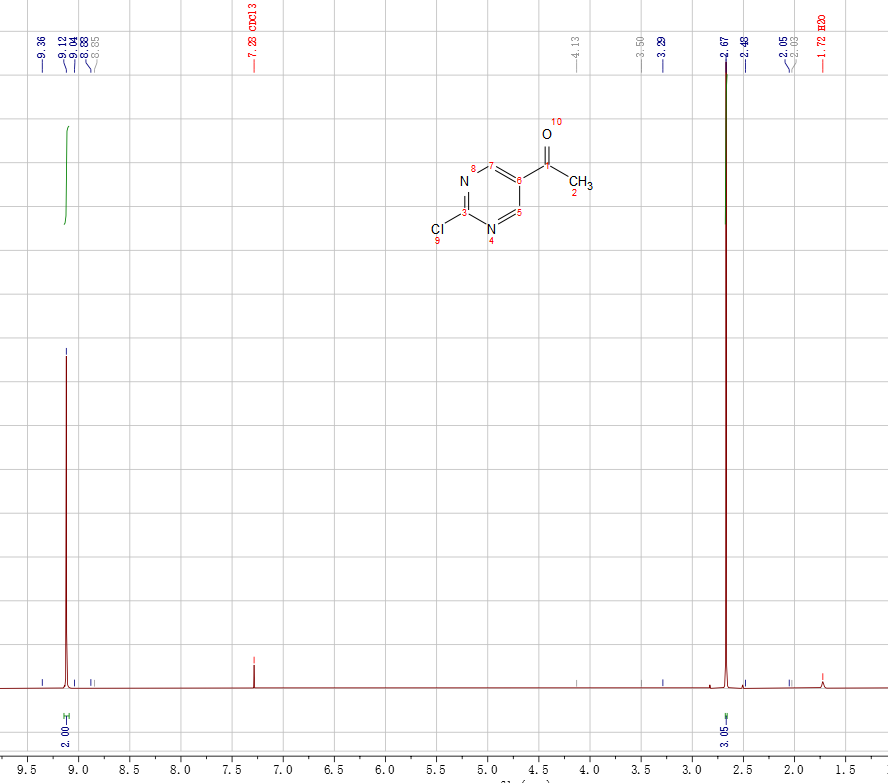Image resolution: width=888 pixels, height=783 pixels.
Task: Select the 3.29 peak label
Action: (x=662, y=47)
